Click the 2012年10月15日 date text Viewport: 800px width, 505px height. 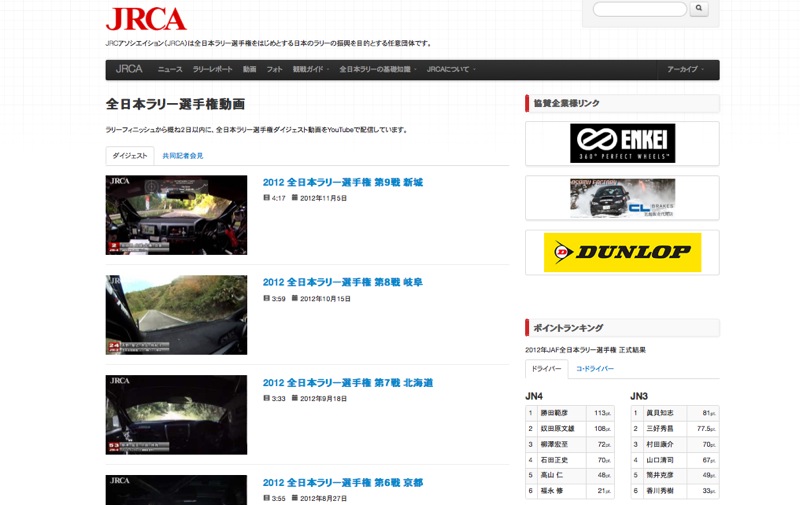325,298
